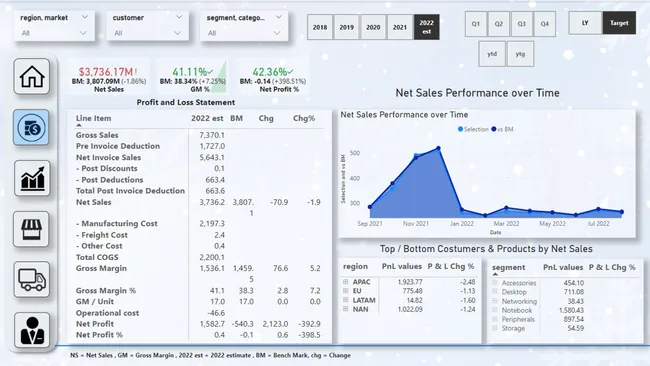This screenshot has height=366, width=650.
Task: Select fiscal year 2021
Action: point(400,27)
